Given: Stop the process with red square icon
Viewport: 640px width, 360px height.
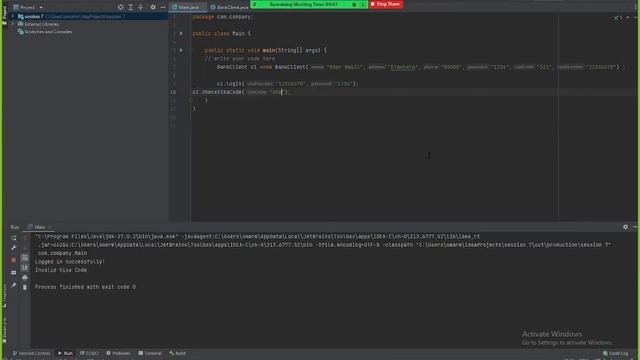Looking at the screenshot, I should click(13, 260).
